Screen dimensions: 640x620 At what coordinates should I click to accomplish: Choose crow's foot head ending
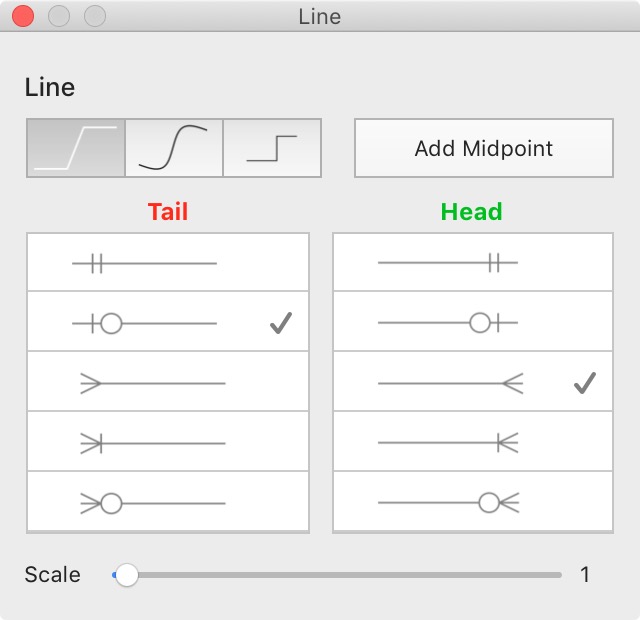pos(473,382)
